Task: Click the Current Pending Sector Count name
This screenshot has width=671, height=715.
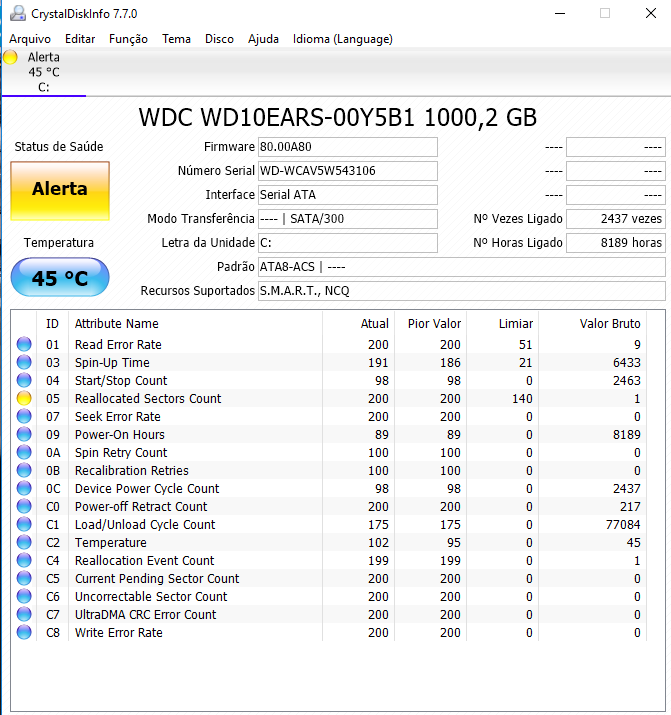Action: (157, 579)
